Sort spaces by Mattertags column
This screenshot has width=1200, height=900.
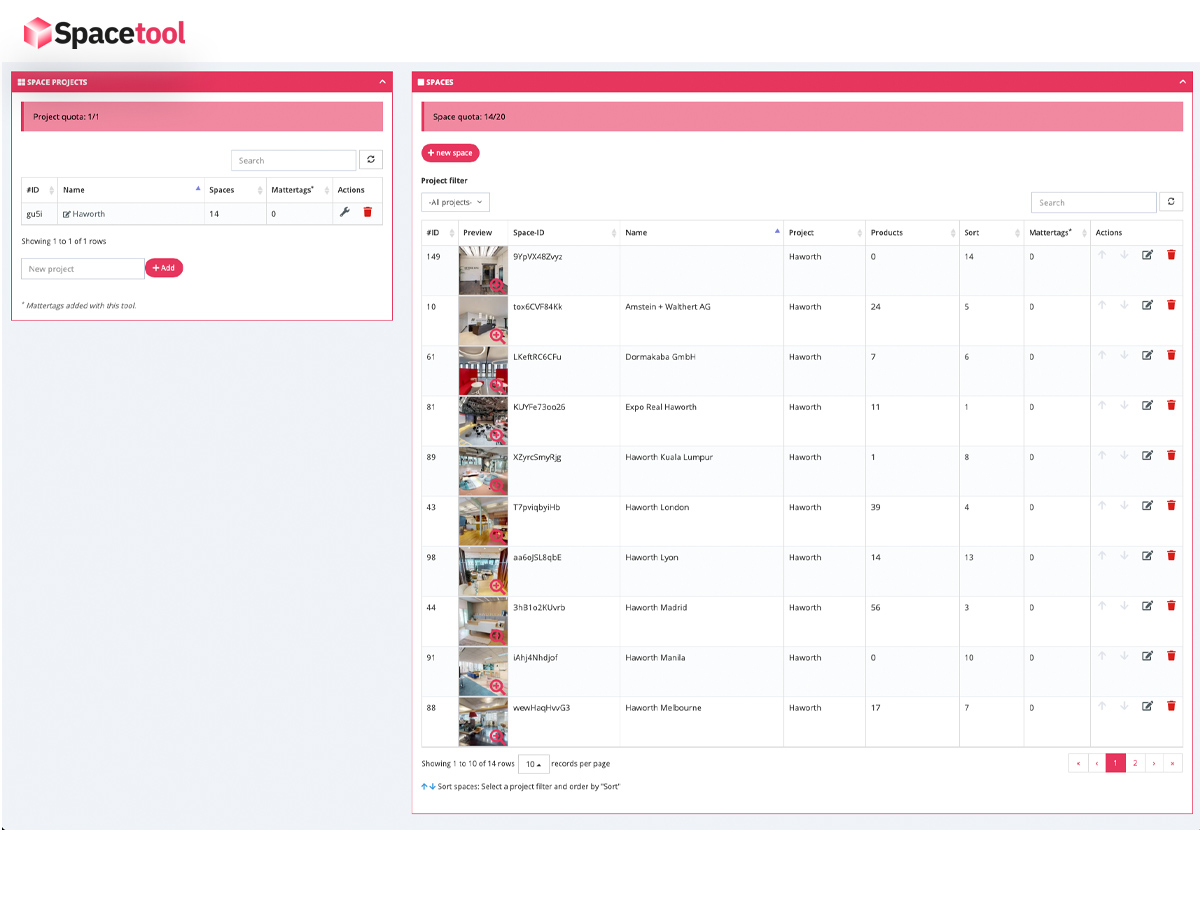tap(1056, 232)
